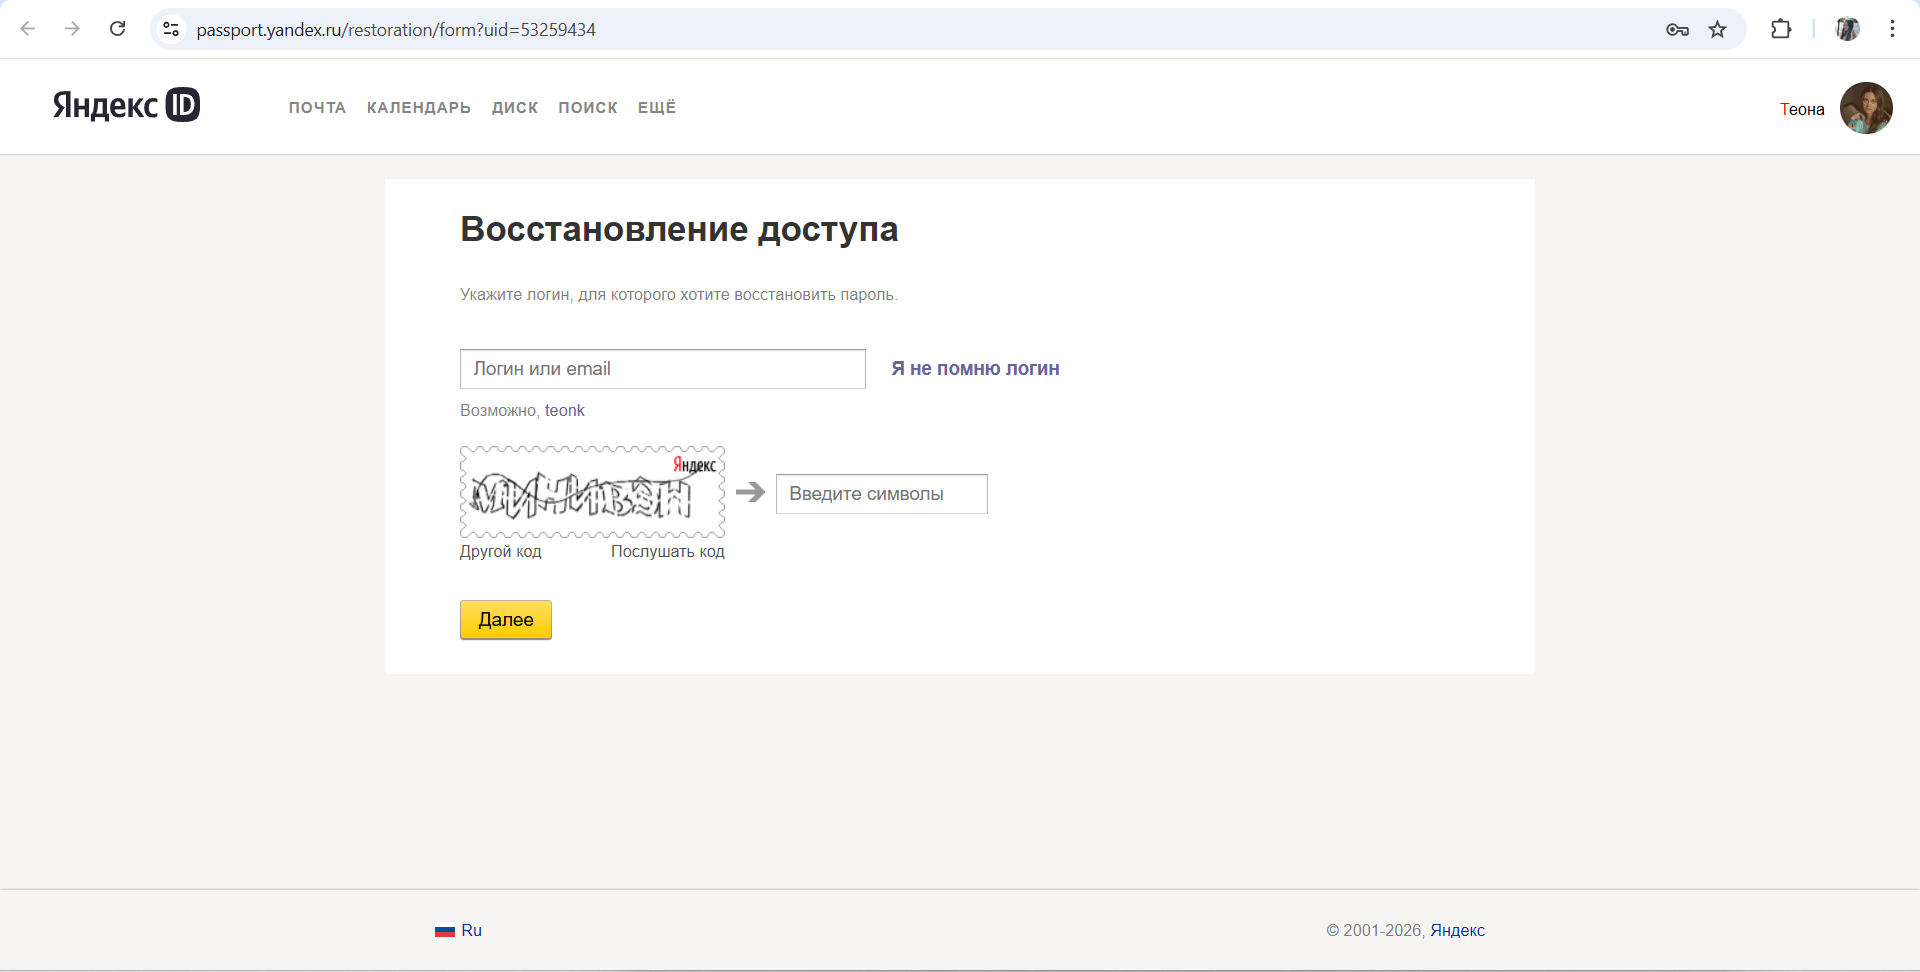1920x972 pixels.
Task: Click the reload page icon
Action: click(x=117, y=29)
